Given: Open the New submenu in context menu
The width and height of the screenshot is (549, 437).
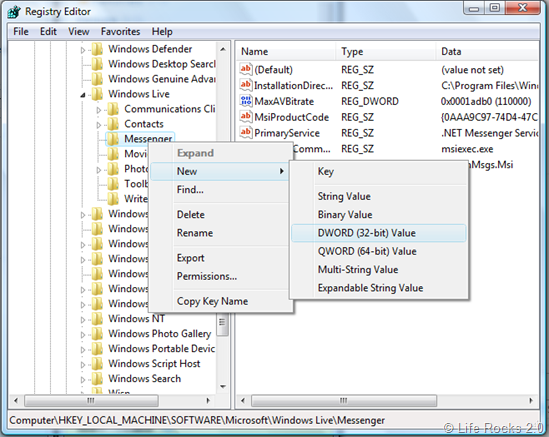Looking at the screenshot, I should pos(220,171).
